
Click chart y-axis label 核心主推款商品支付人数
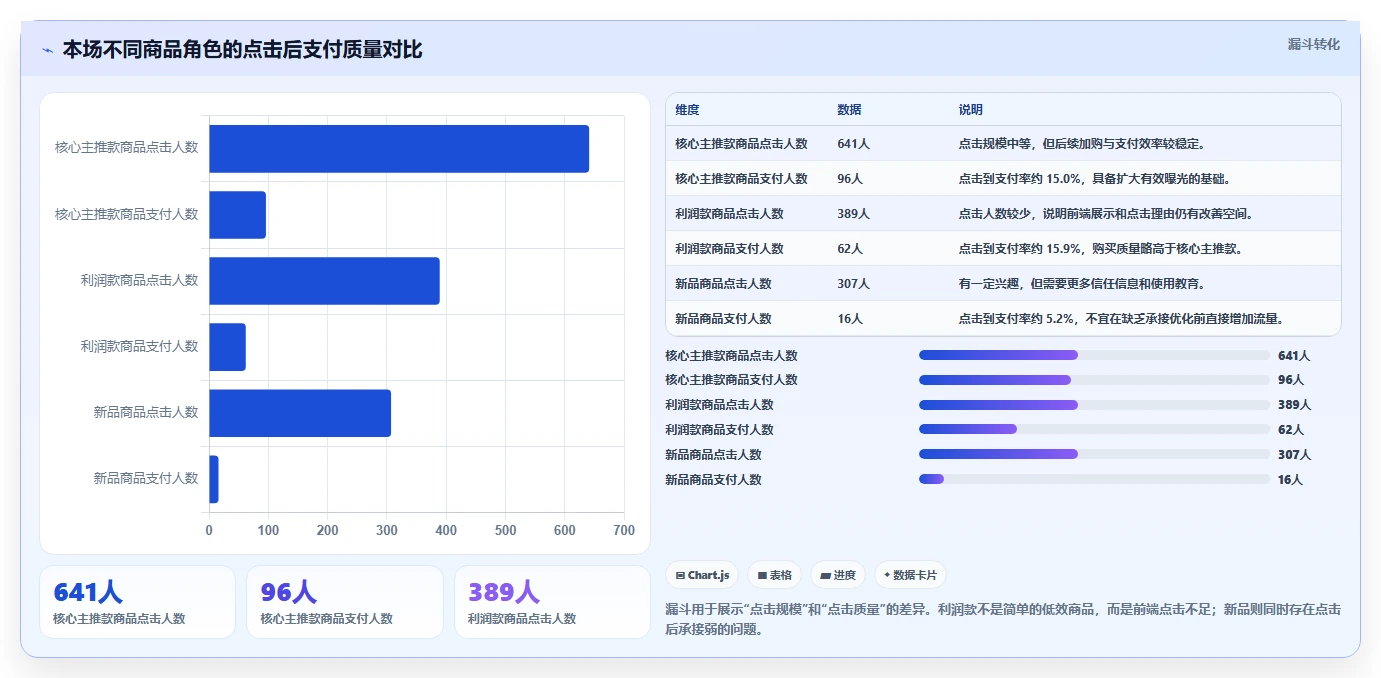tap(127, 214)
